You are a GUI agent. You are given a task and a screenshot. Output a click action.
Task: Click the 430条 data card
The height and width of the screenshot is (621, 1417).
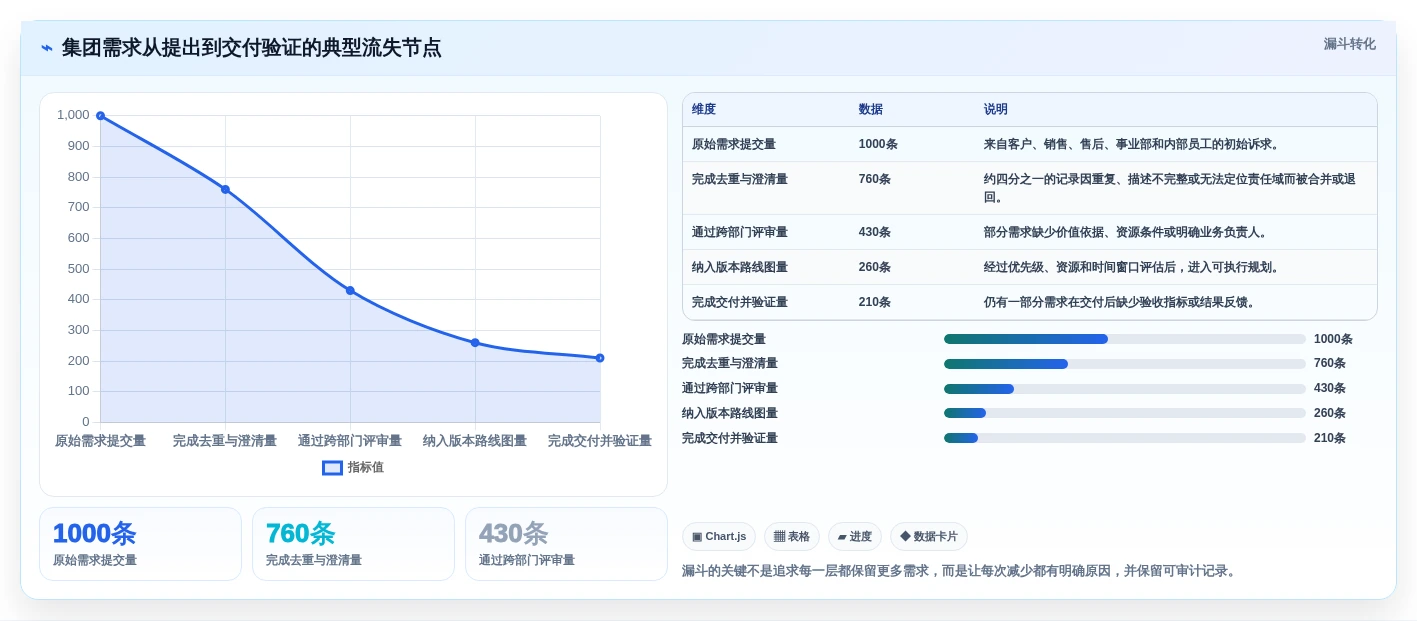click(566, 544)
